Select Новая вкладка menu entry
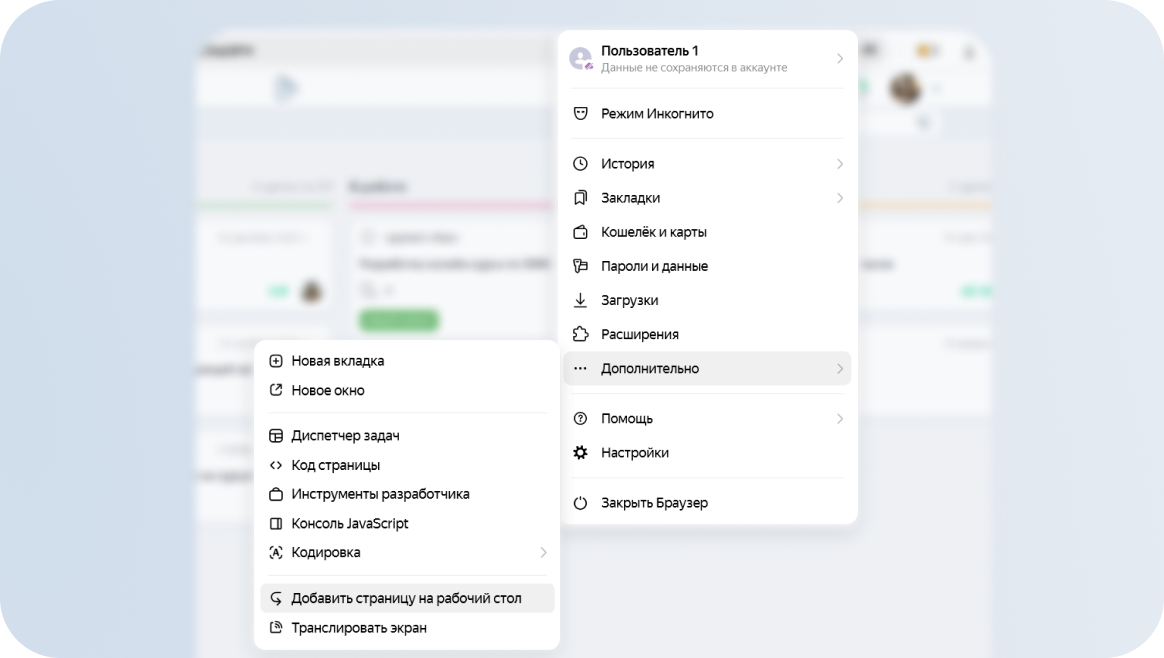 pos(337,361)
